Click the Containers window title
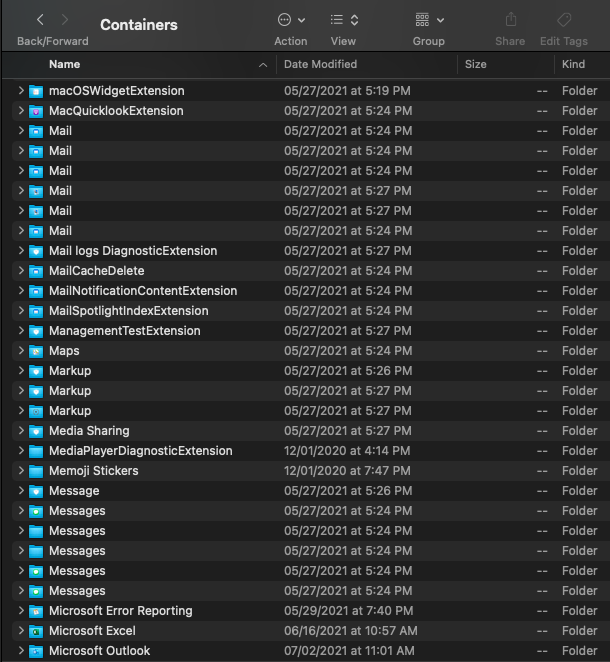Image resolution: width=610 pixels, height=662 pixels. coord(139,25)
